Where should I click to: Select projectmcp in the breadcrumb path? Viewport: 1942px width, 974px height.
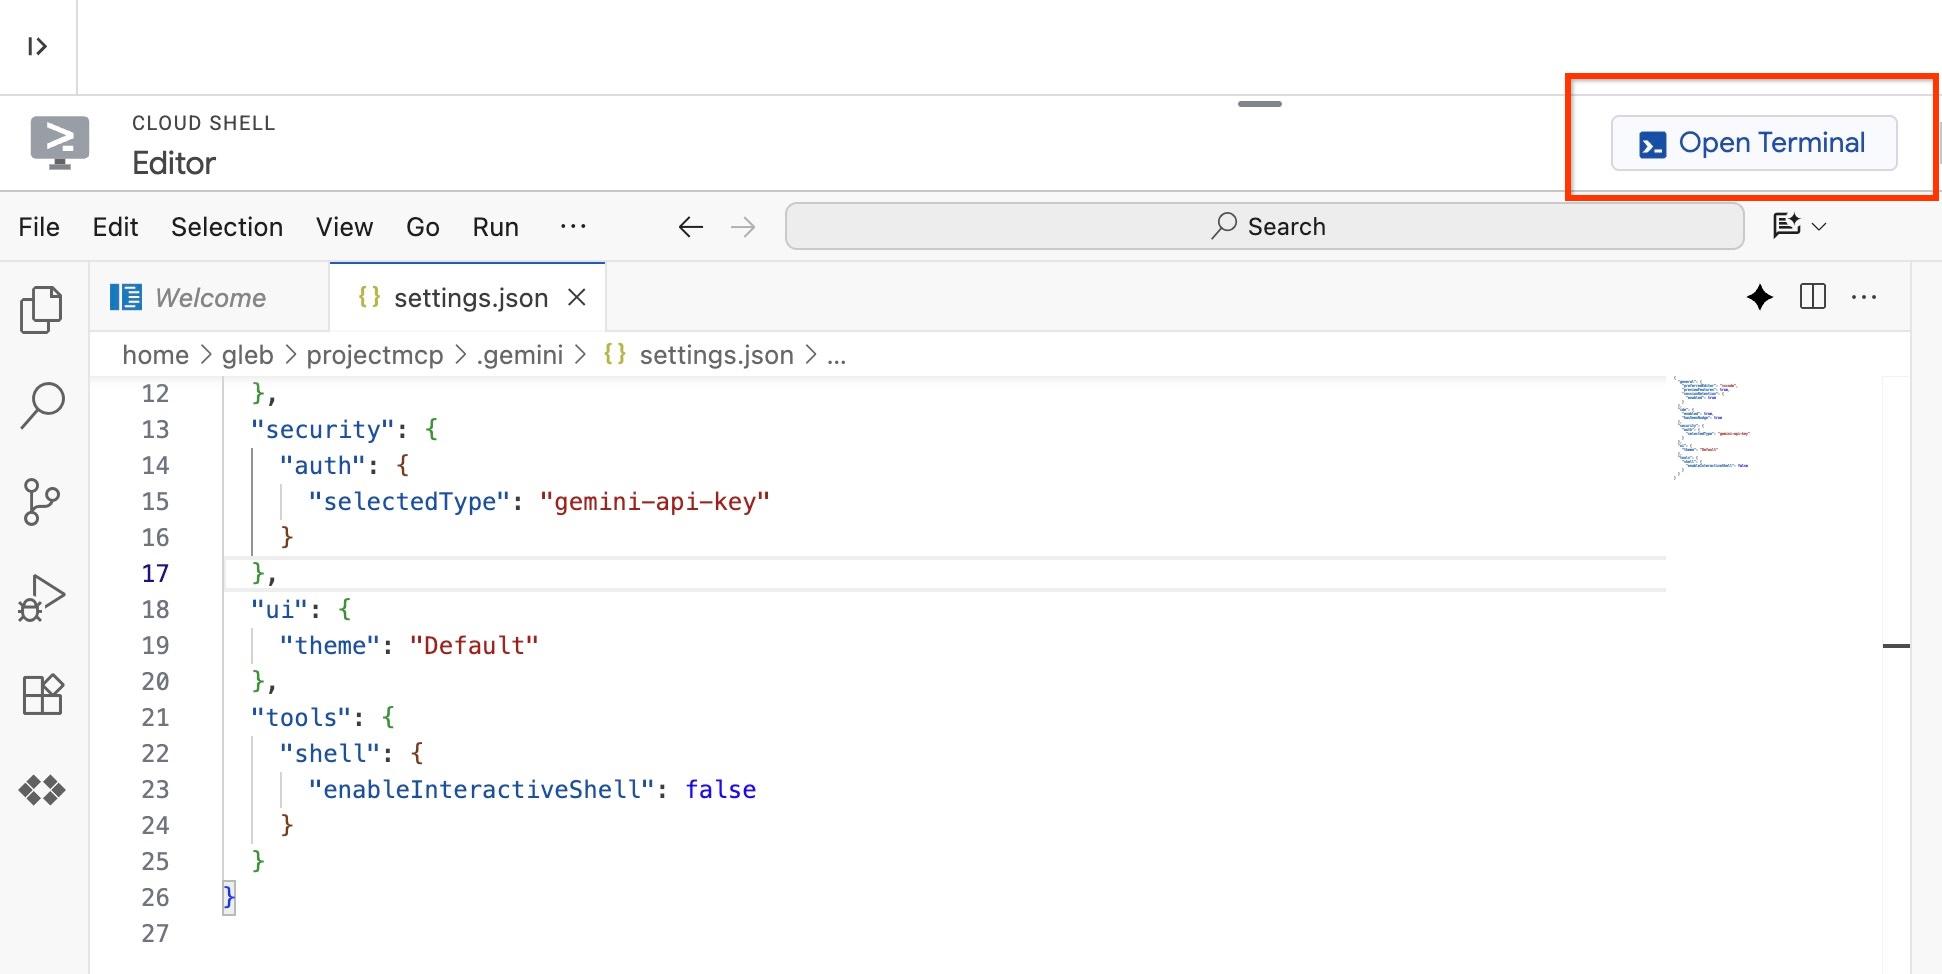coord(374,355)
